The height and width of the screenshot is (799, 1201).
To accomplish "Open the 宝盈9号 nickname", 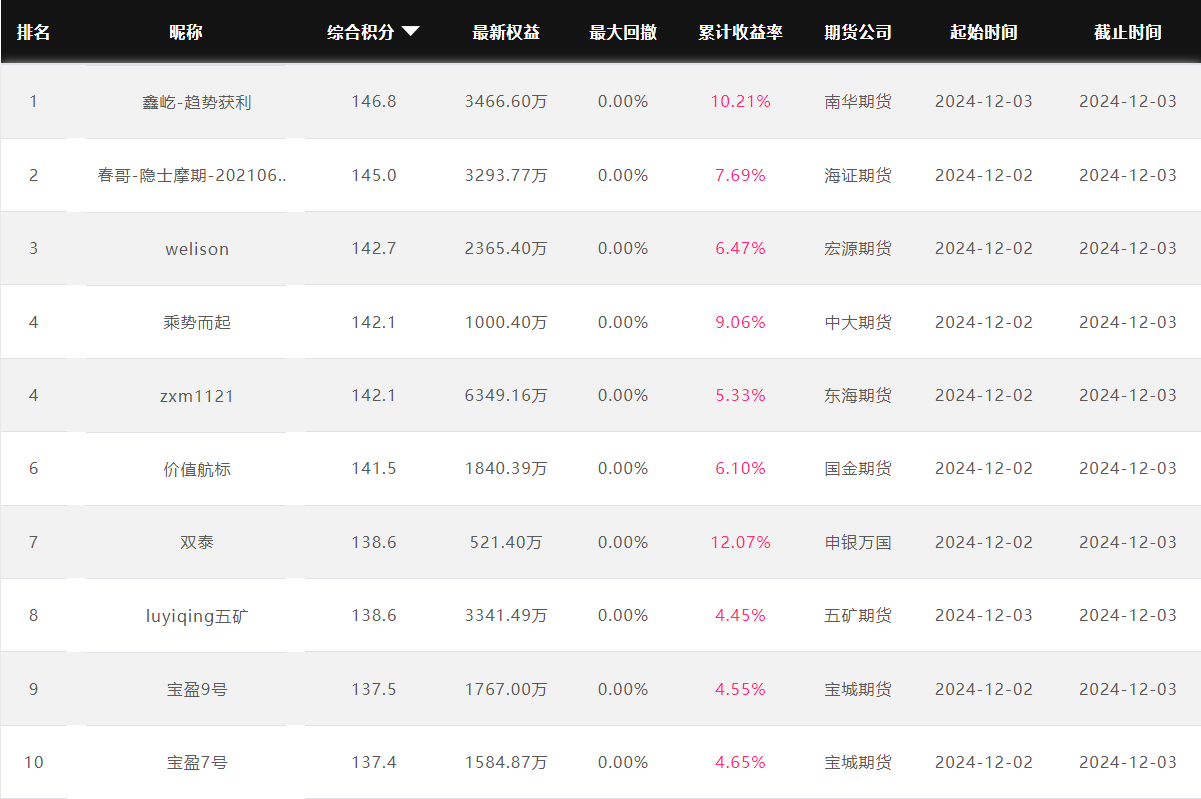I will tap(197, 689).
